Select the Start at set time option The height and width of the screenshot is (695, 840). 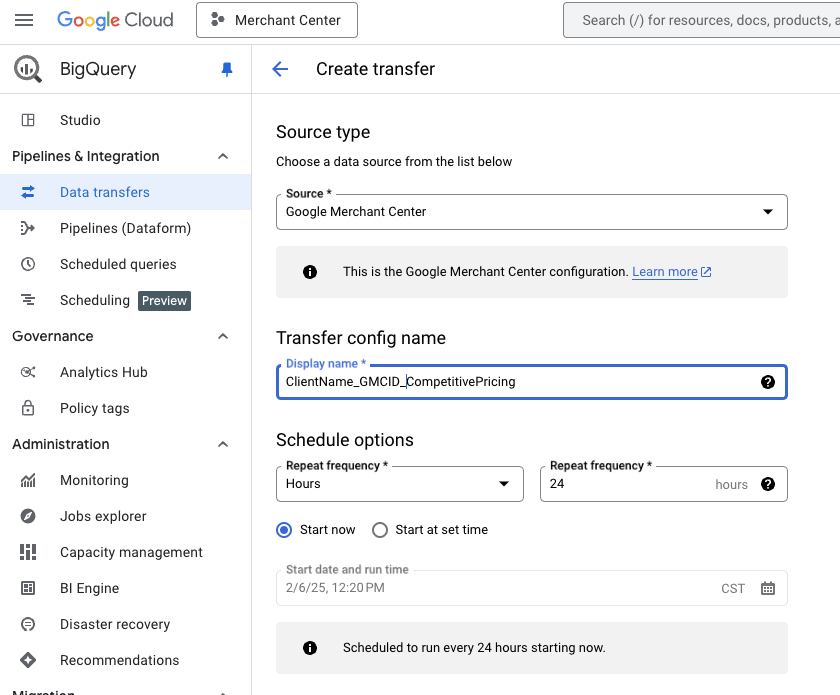pyautogui.click(x=380, y=530)
